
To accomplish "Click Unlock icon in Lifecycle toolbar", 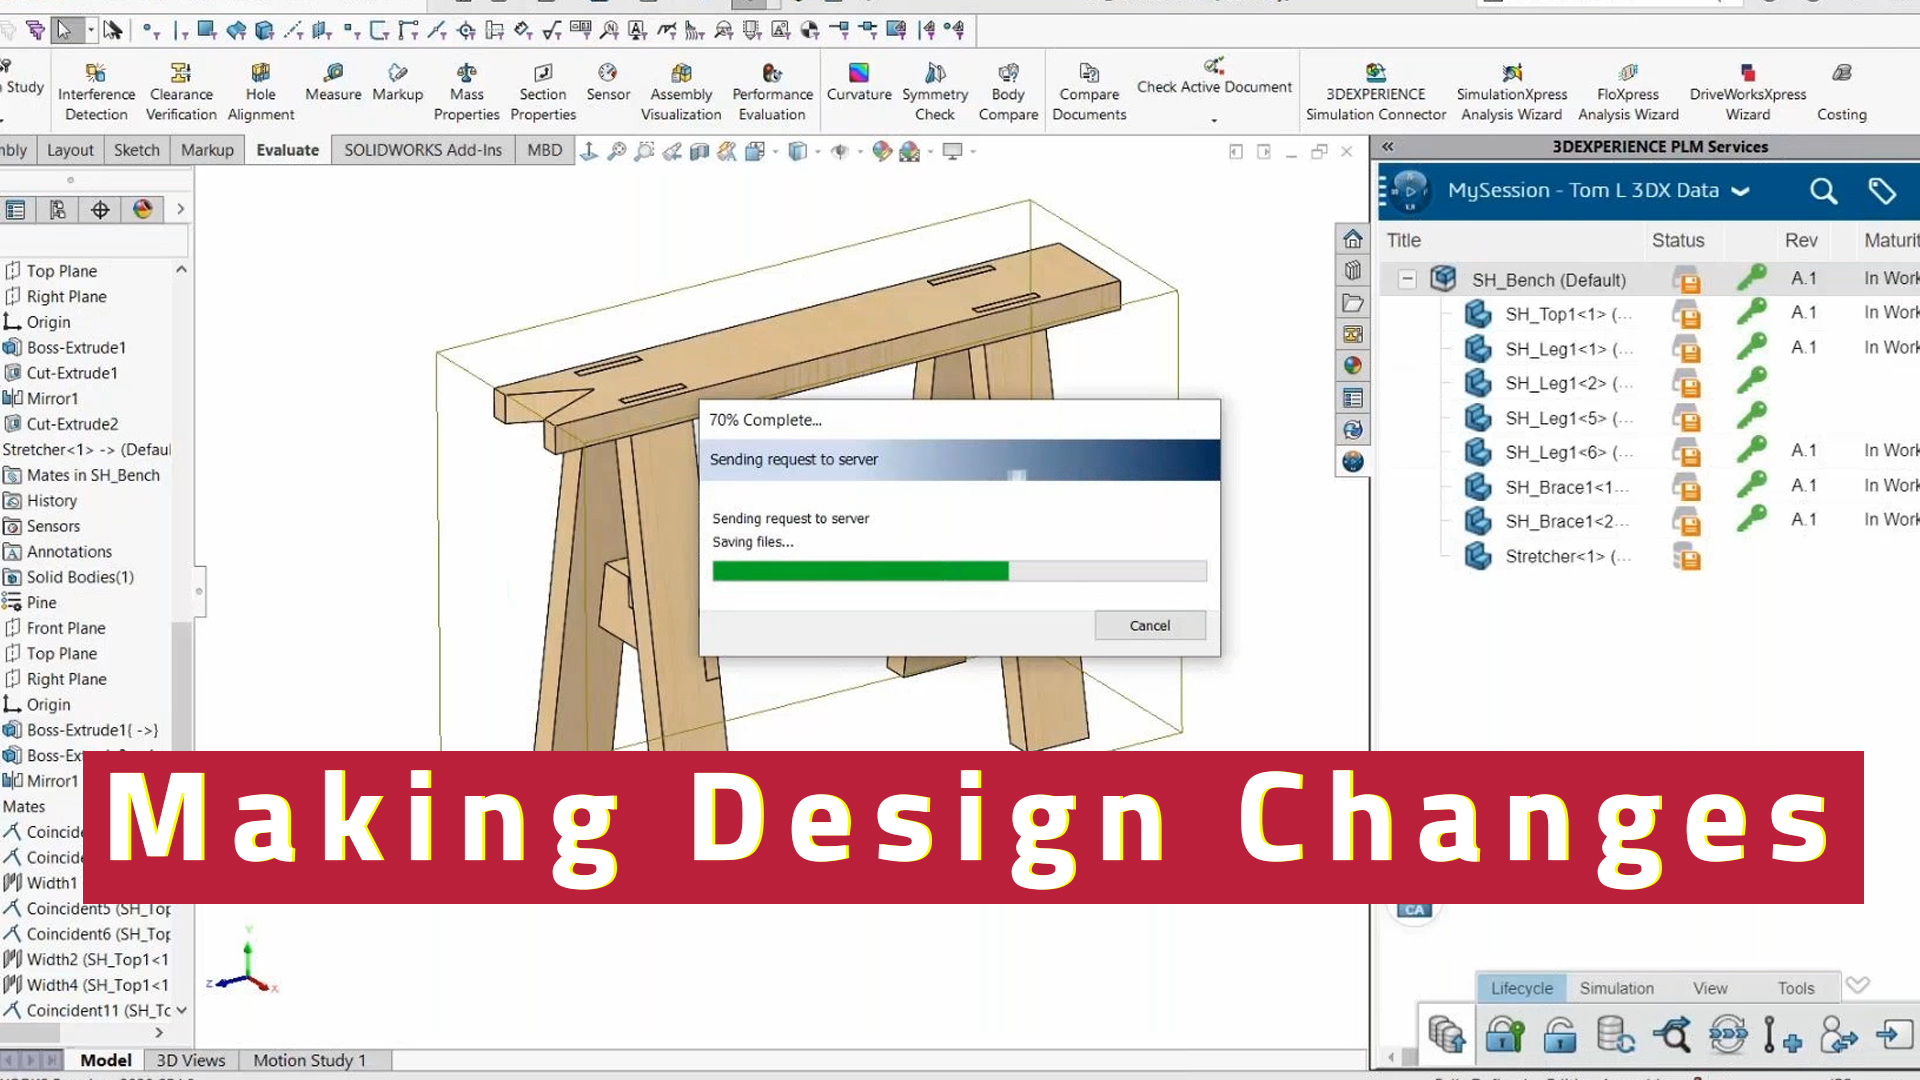I will coord(1560,1034).
